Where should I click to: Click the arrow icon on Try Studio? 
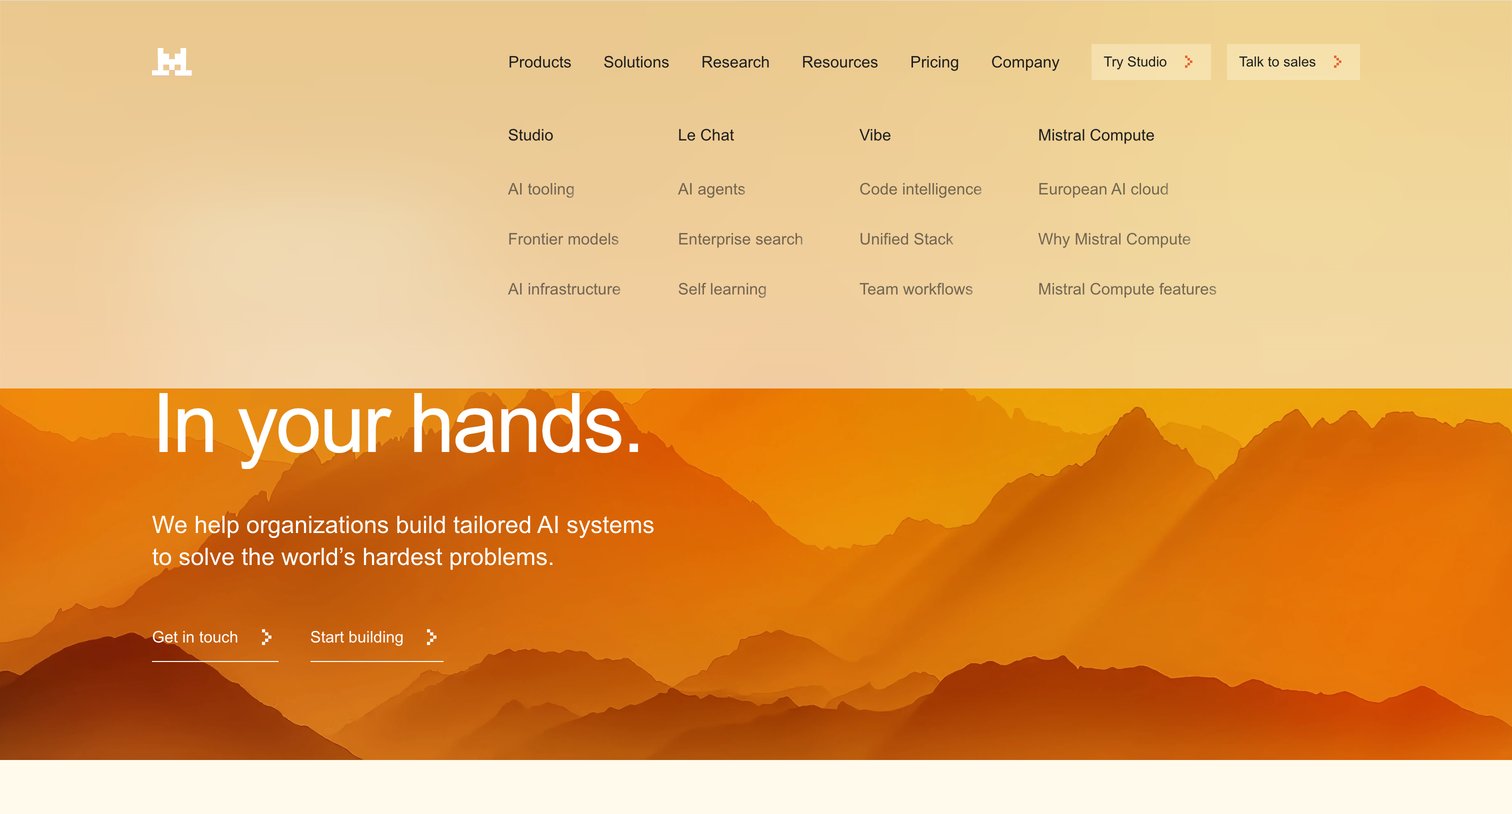click(x=1188, y=62)
